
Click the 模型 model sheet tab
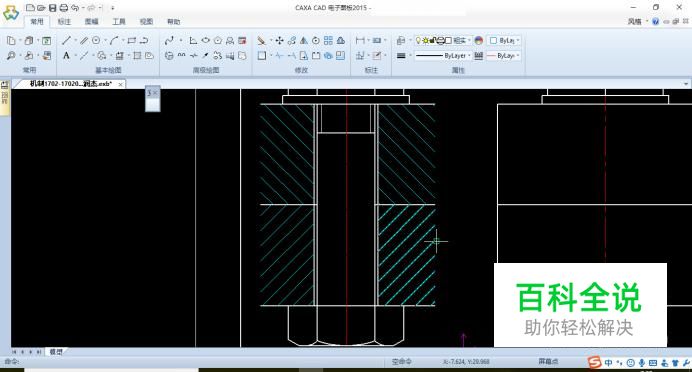(x=56, y=352)
